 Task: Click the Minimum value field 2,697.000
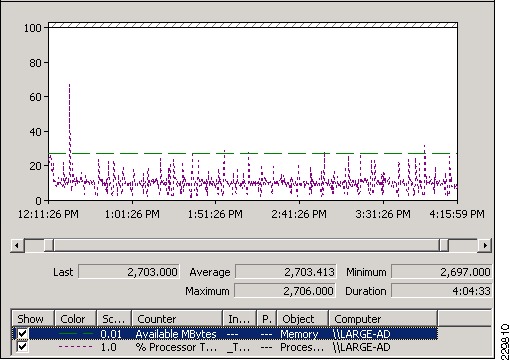pyautogui.click(x=441, y=272)
